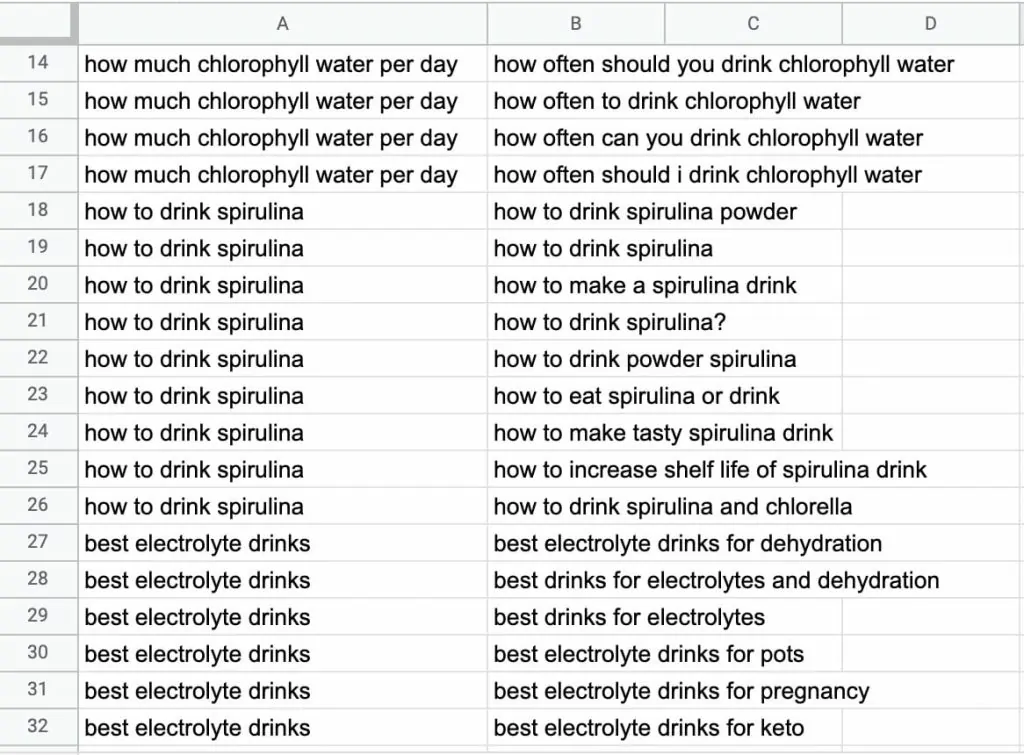This screenshot has height=755, width=1024.
Task: Click column A 'how to drink spirulina' in row 22
Action: point(282,359)
